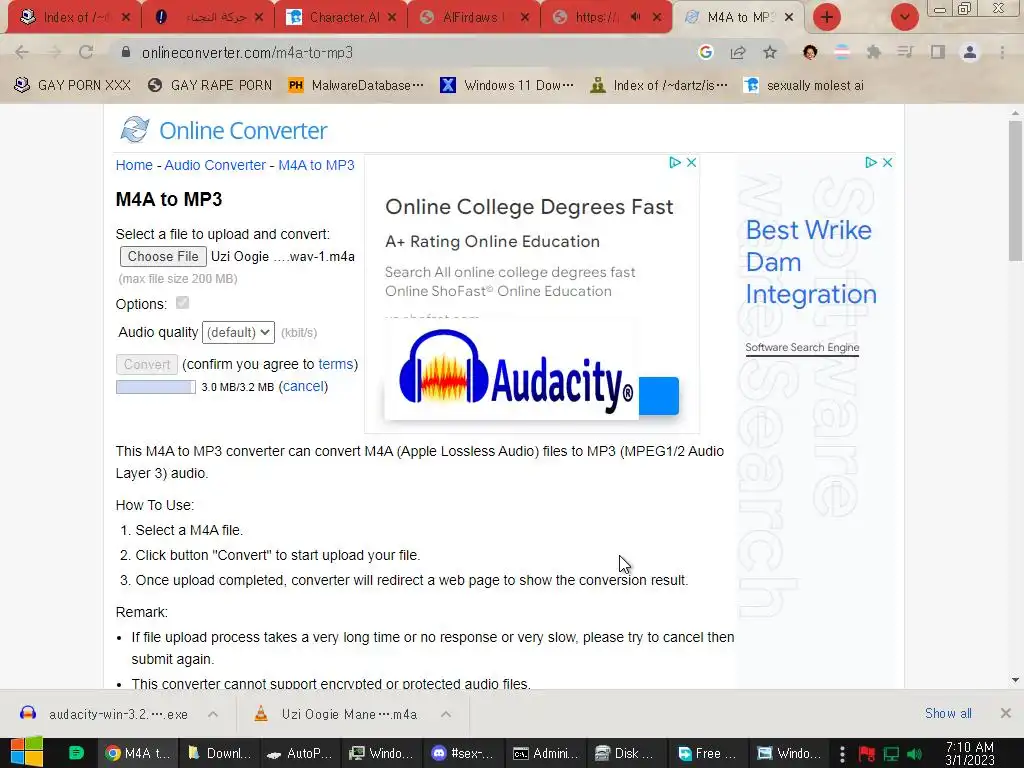
Task: Open the Windows 11 Dow... bookmark
Action: (507, 85)
